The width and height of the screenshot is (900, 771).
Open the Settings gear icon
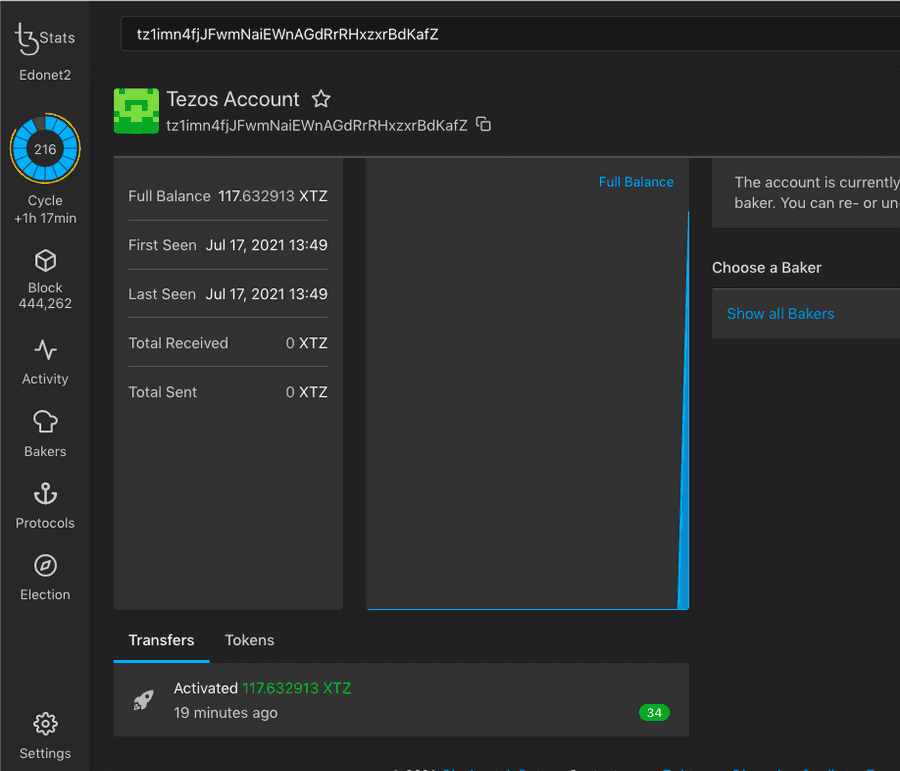pyautogui.click(x=45, y=724)
